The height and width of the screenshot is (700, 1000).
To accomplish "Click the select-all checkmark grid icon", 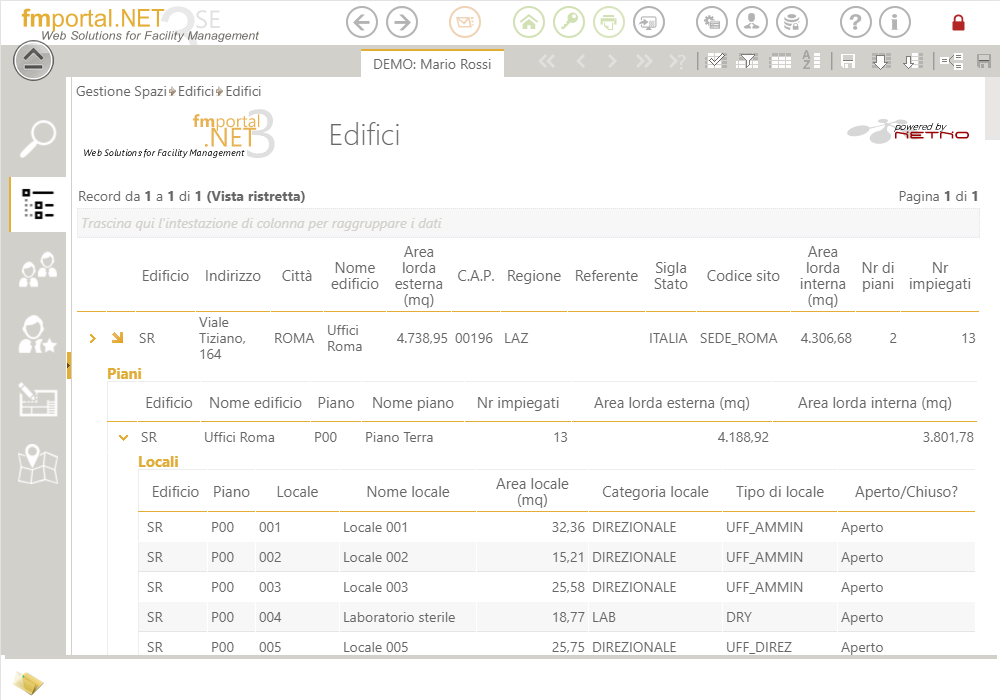I will point(716,62).
